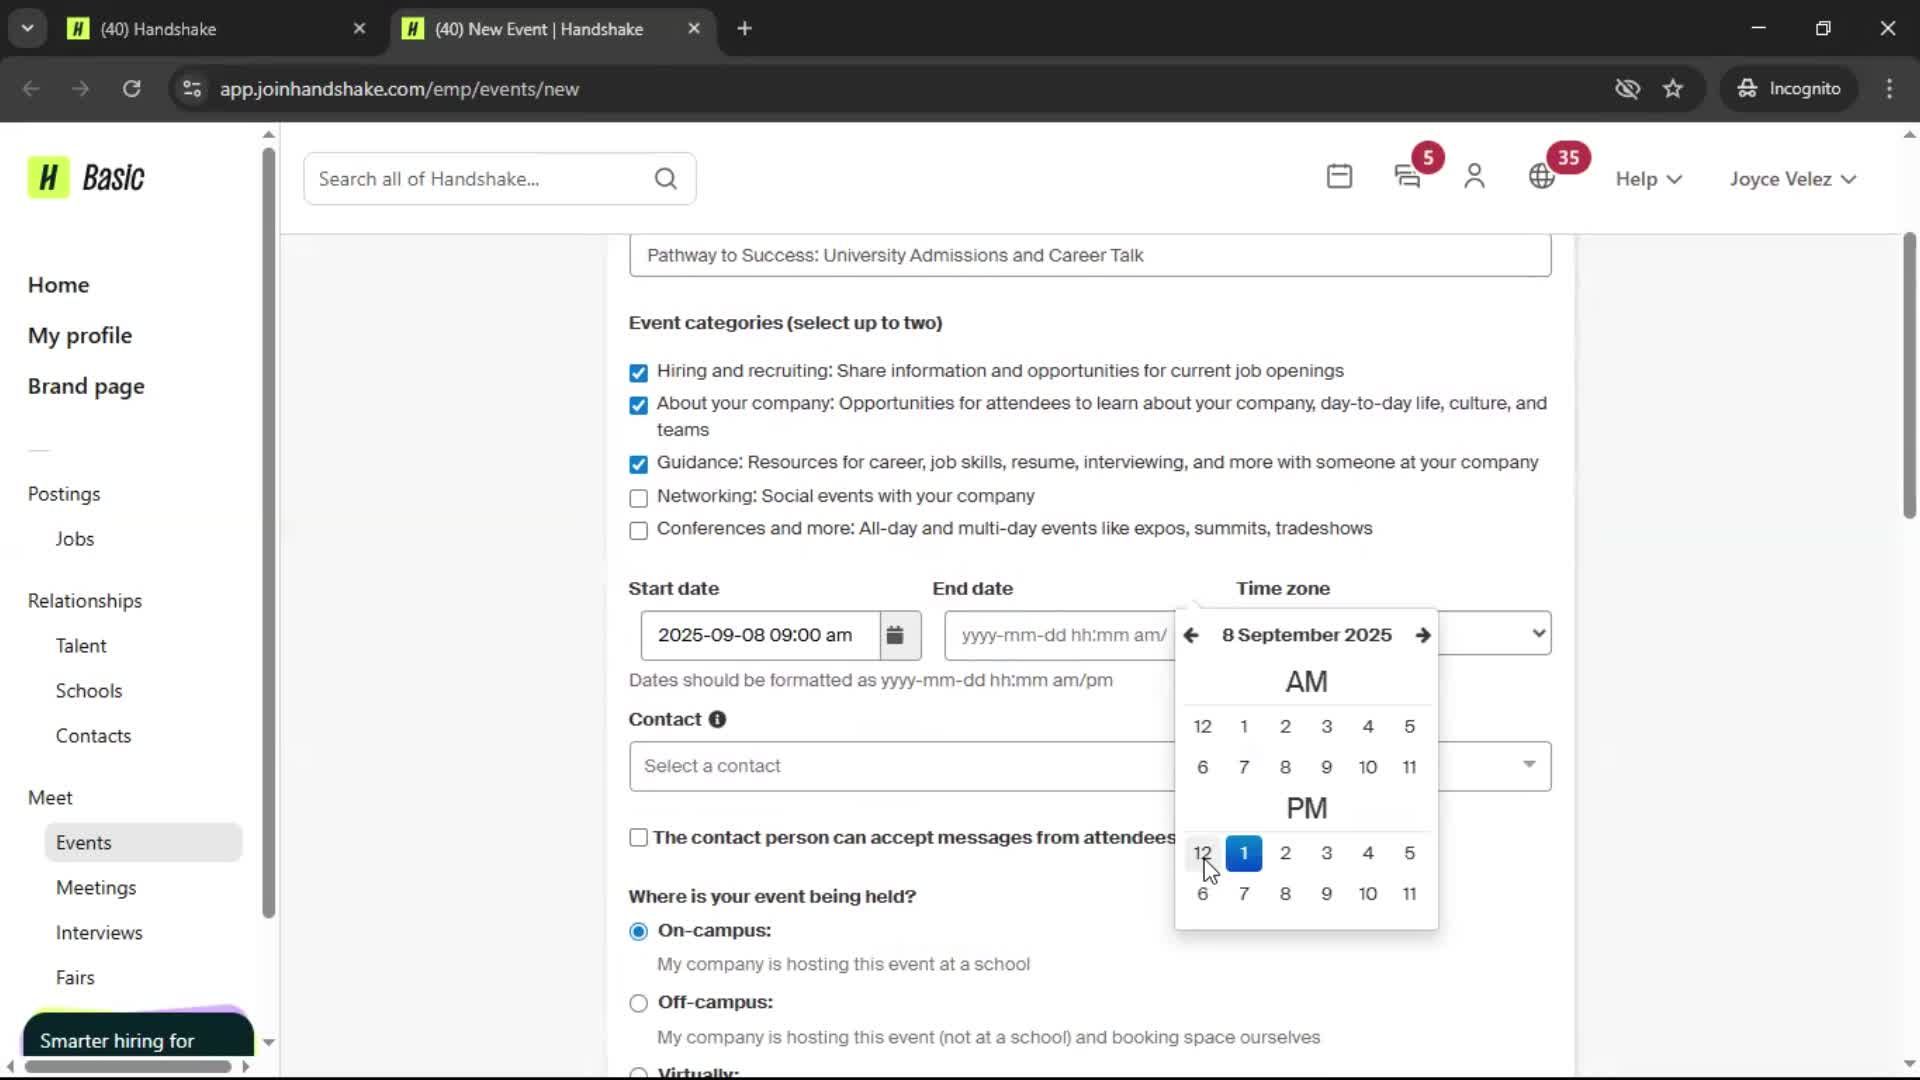Open a new browser tab with the plus
Screen dimensions: 1920x1080
pyautogui.click(x=744, y=29)
